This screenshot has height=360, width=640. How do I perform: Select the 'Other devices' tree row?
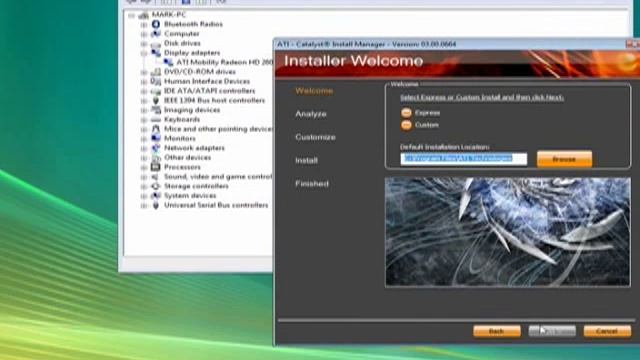[187, 158]
